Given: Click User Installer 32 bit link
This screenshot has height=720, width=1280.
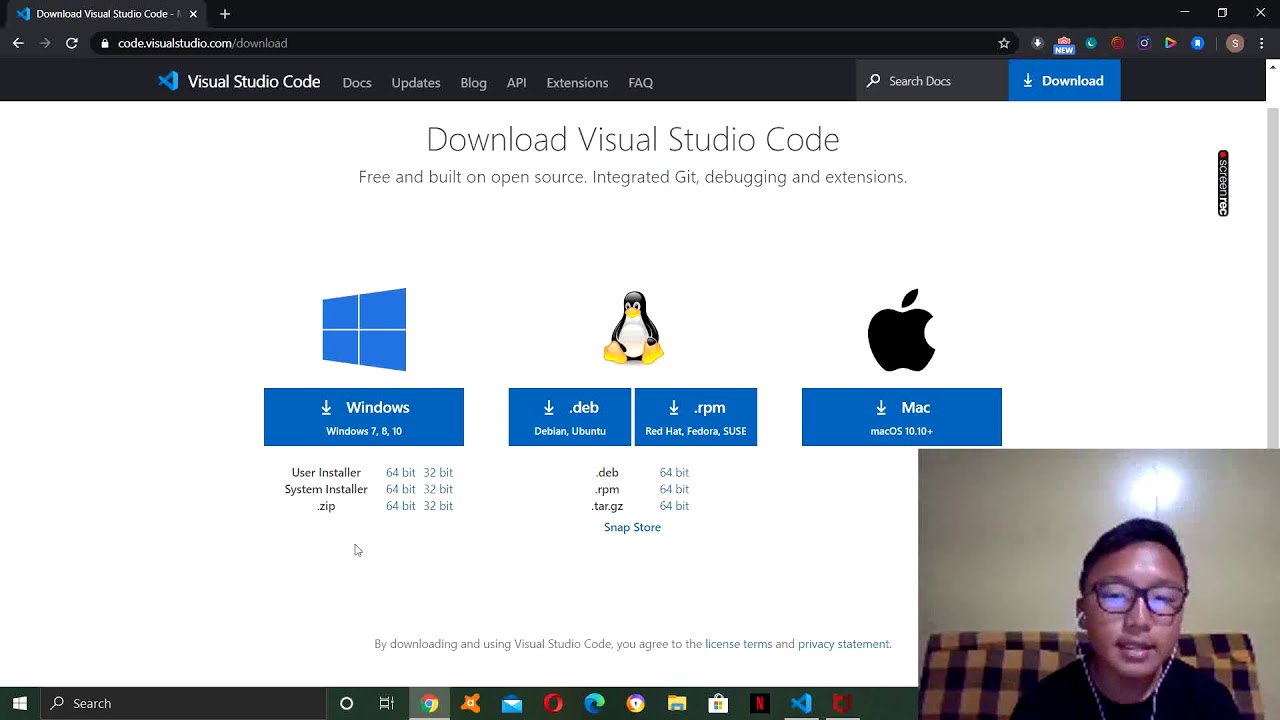Looking at the screenshot, I should (x=438, y=472).
